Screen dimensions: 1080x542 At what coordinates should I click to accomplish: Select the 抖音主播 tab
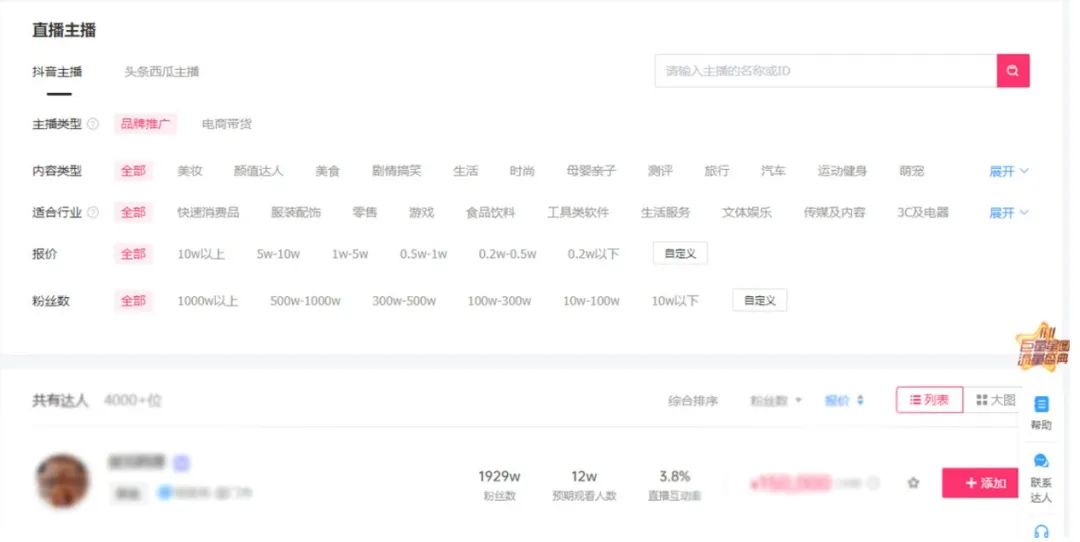(x=57, y=72)
